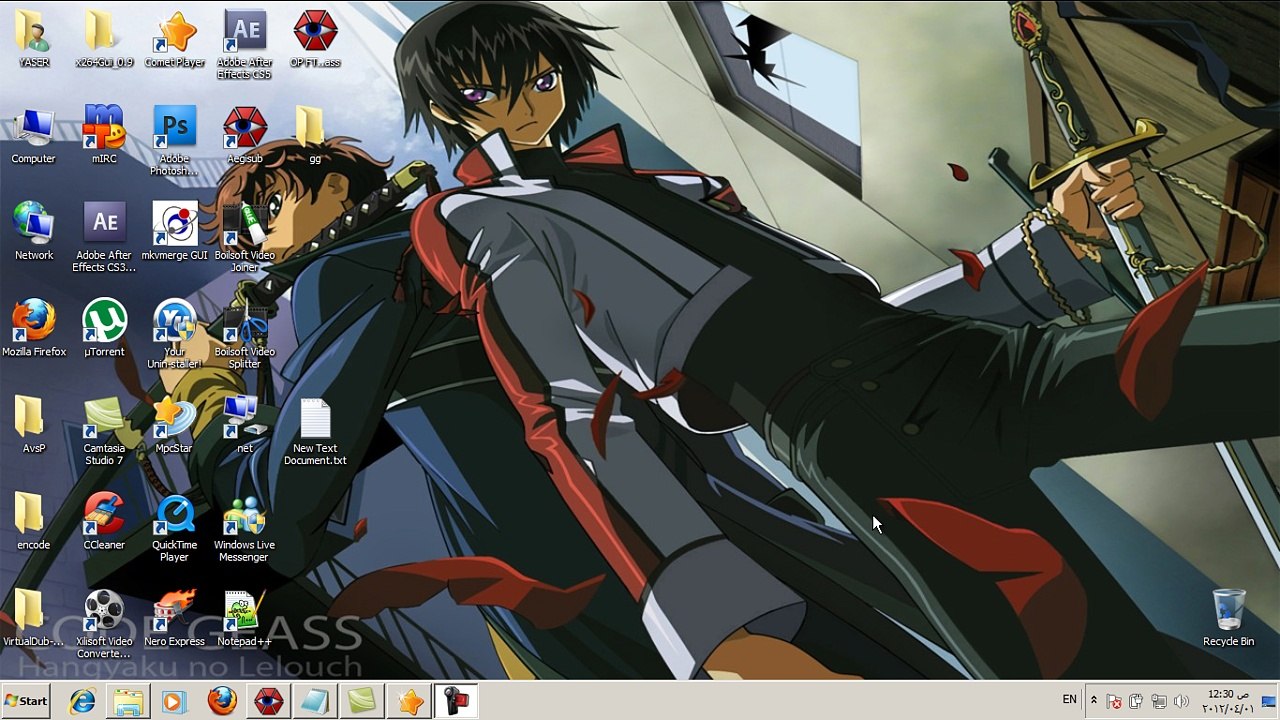Select the Camtasia Studio 7 shortcut

click(x=104, y=430)
